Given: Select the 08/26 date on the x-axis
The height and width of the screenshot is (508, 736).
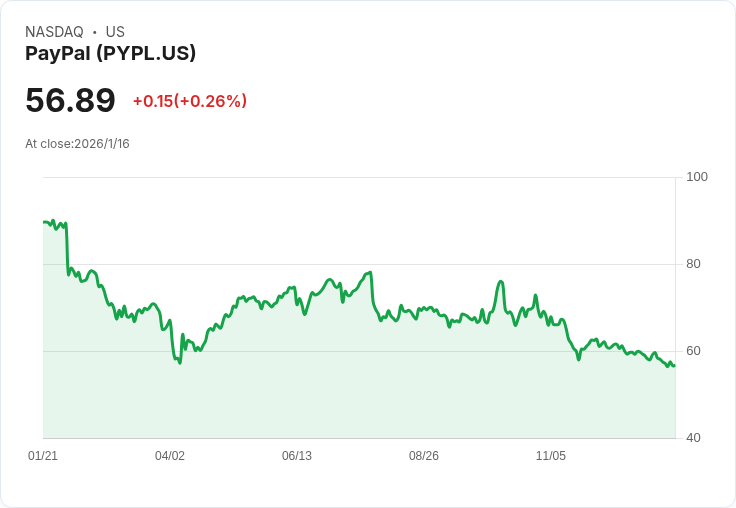Looking at the screenshot, I should (x=424, y=456).
